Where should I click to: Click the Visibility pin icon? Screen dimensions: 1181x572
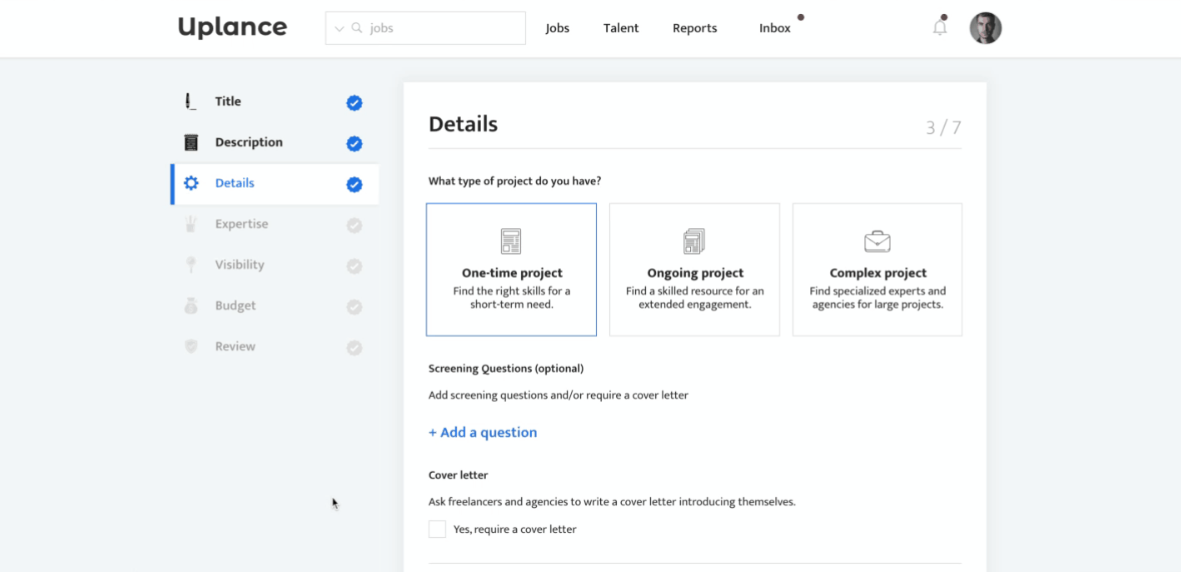click(x=191, y=265)
